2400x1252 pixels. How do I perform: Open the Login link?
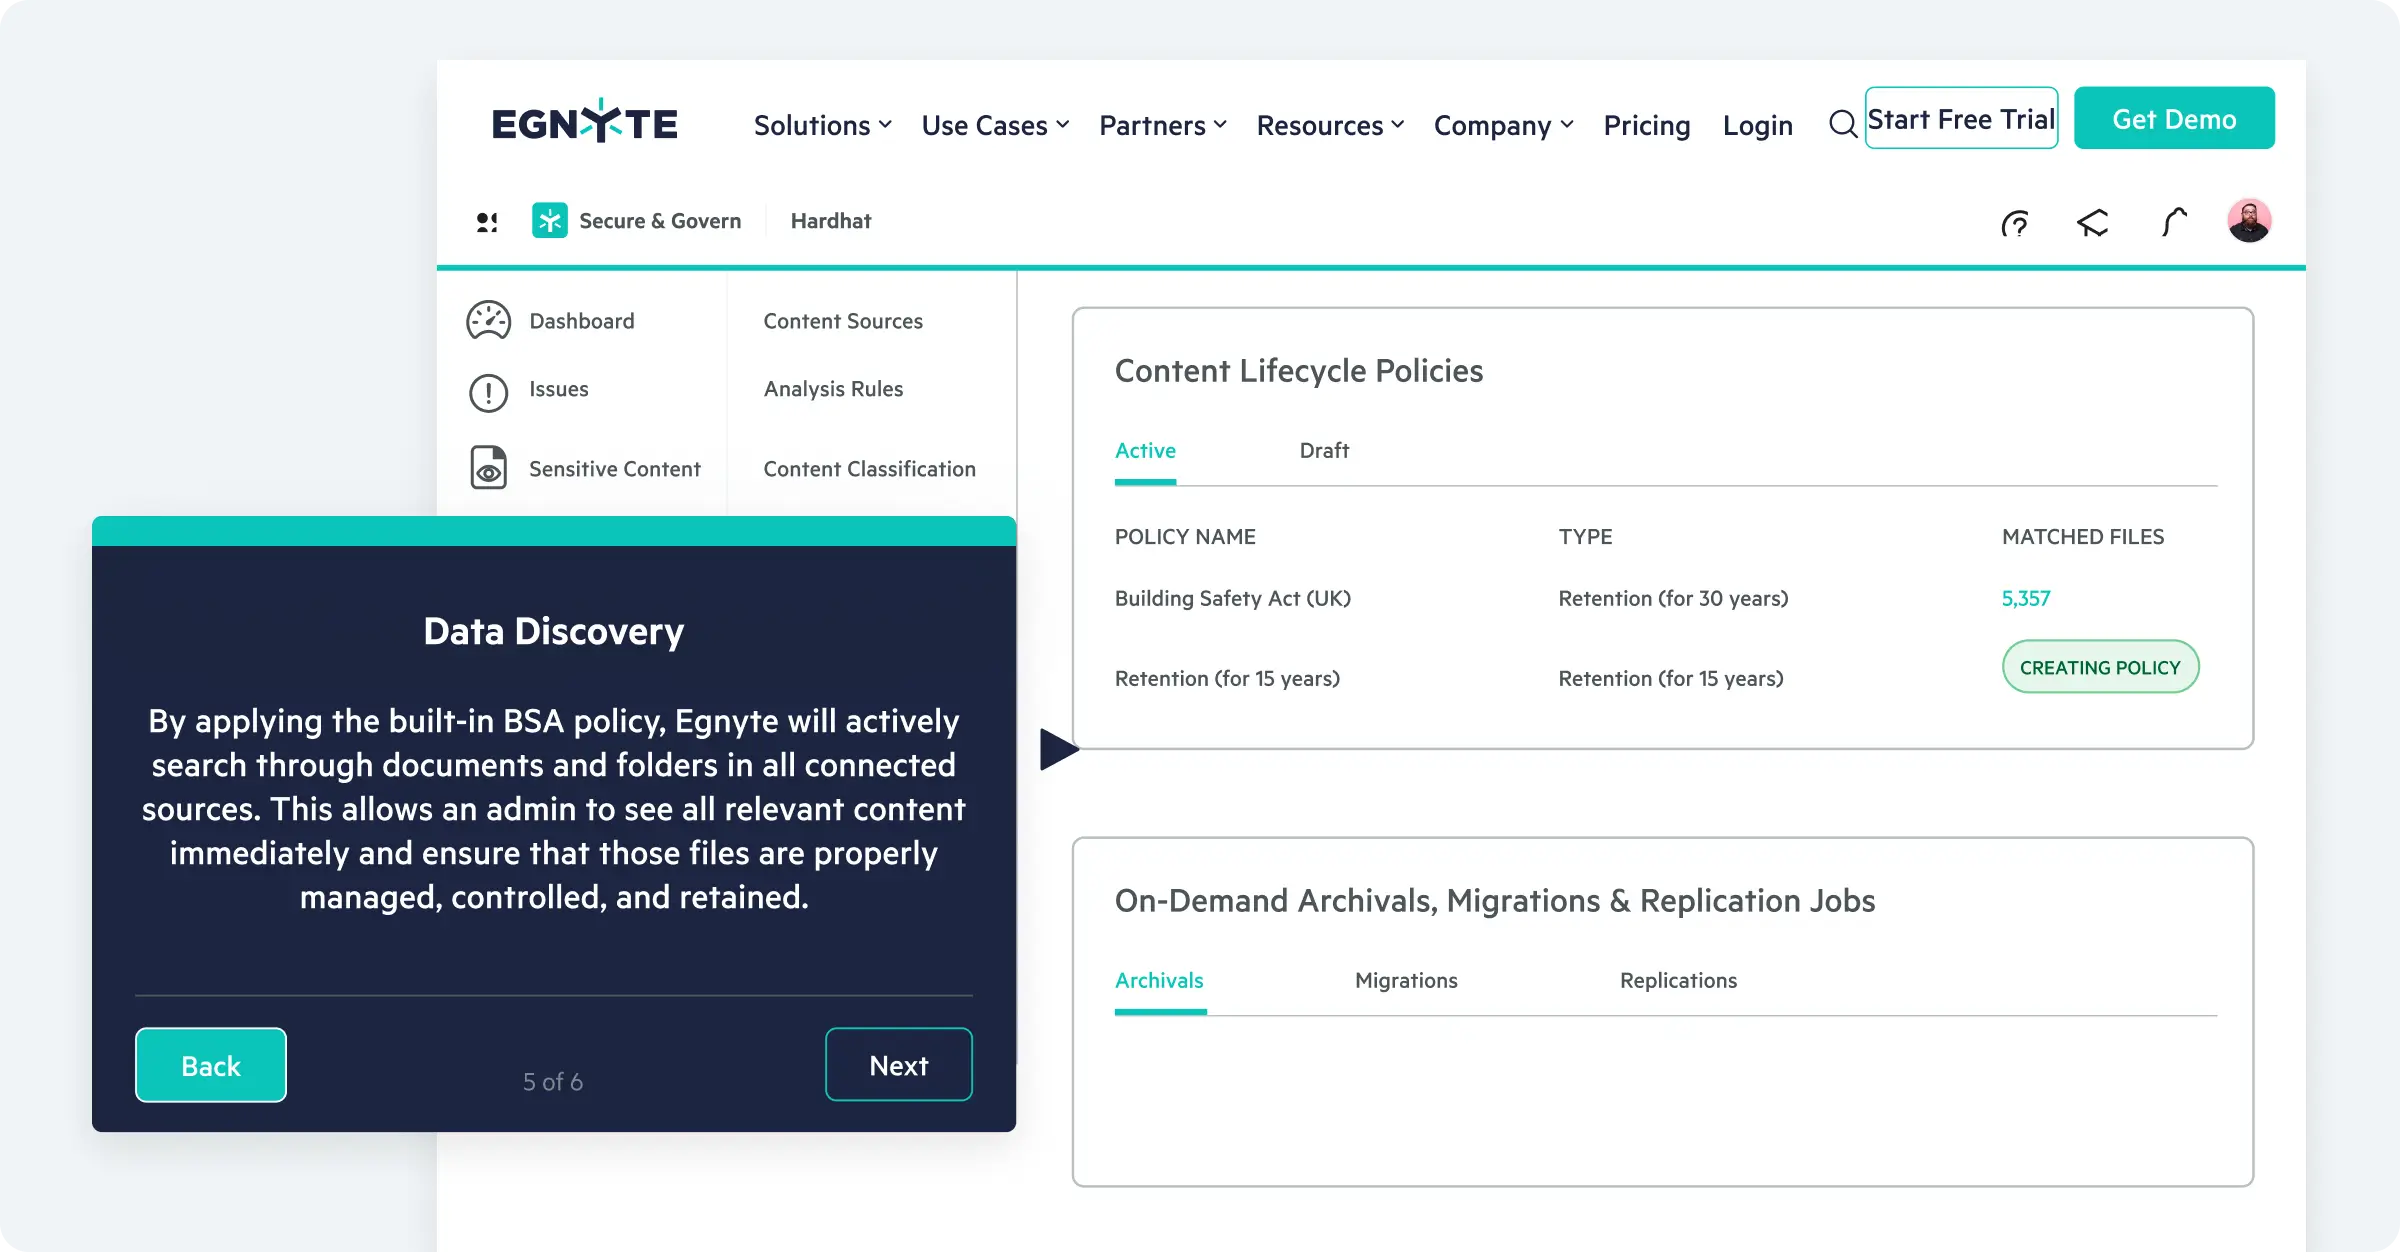coord(1757,125)
